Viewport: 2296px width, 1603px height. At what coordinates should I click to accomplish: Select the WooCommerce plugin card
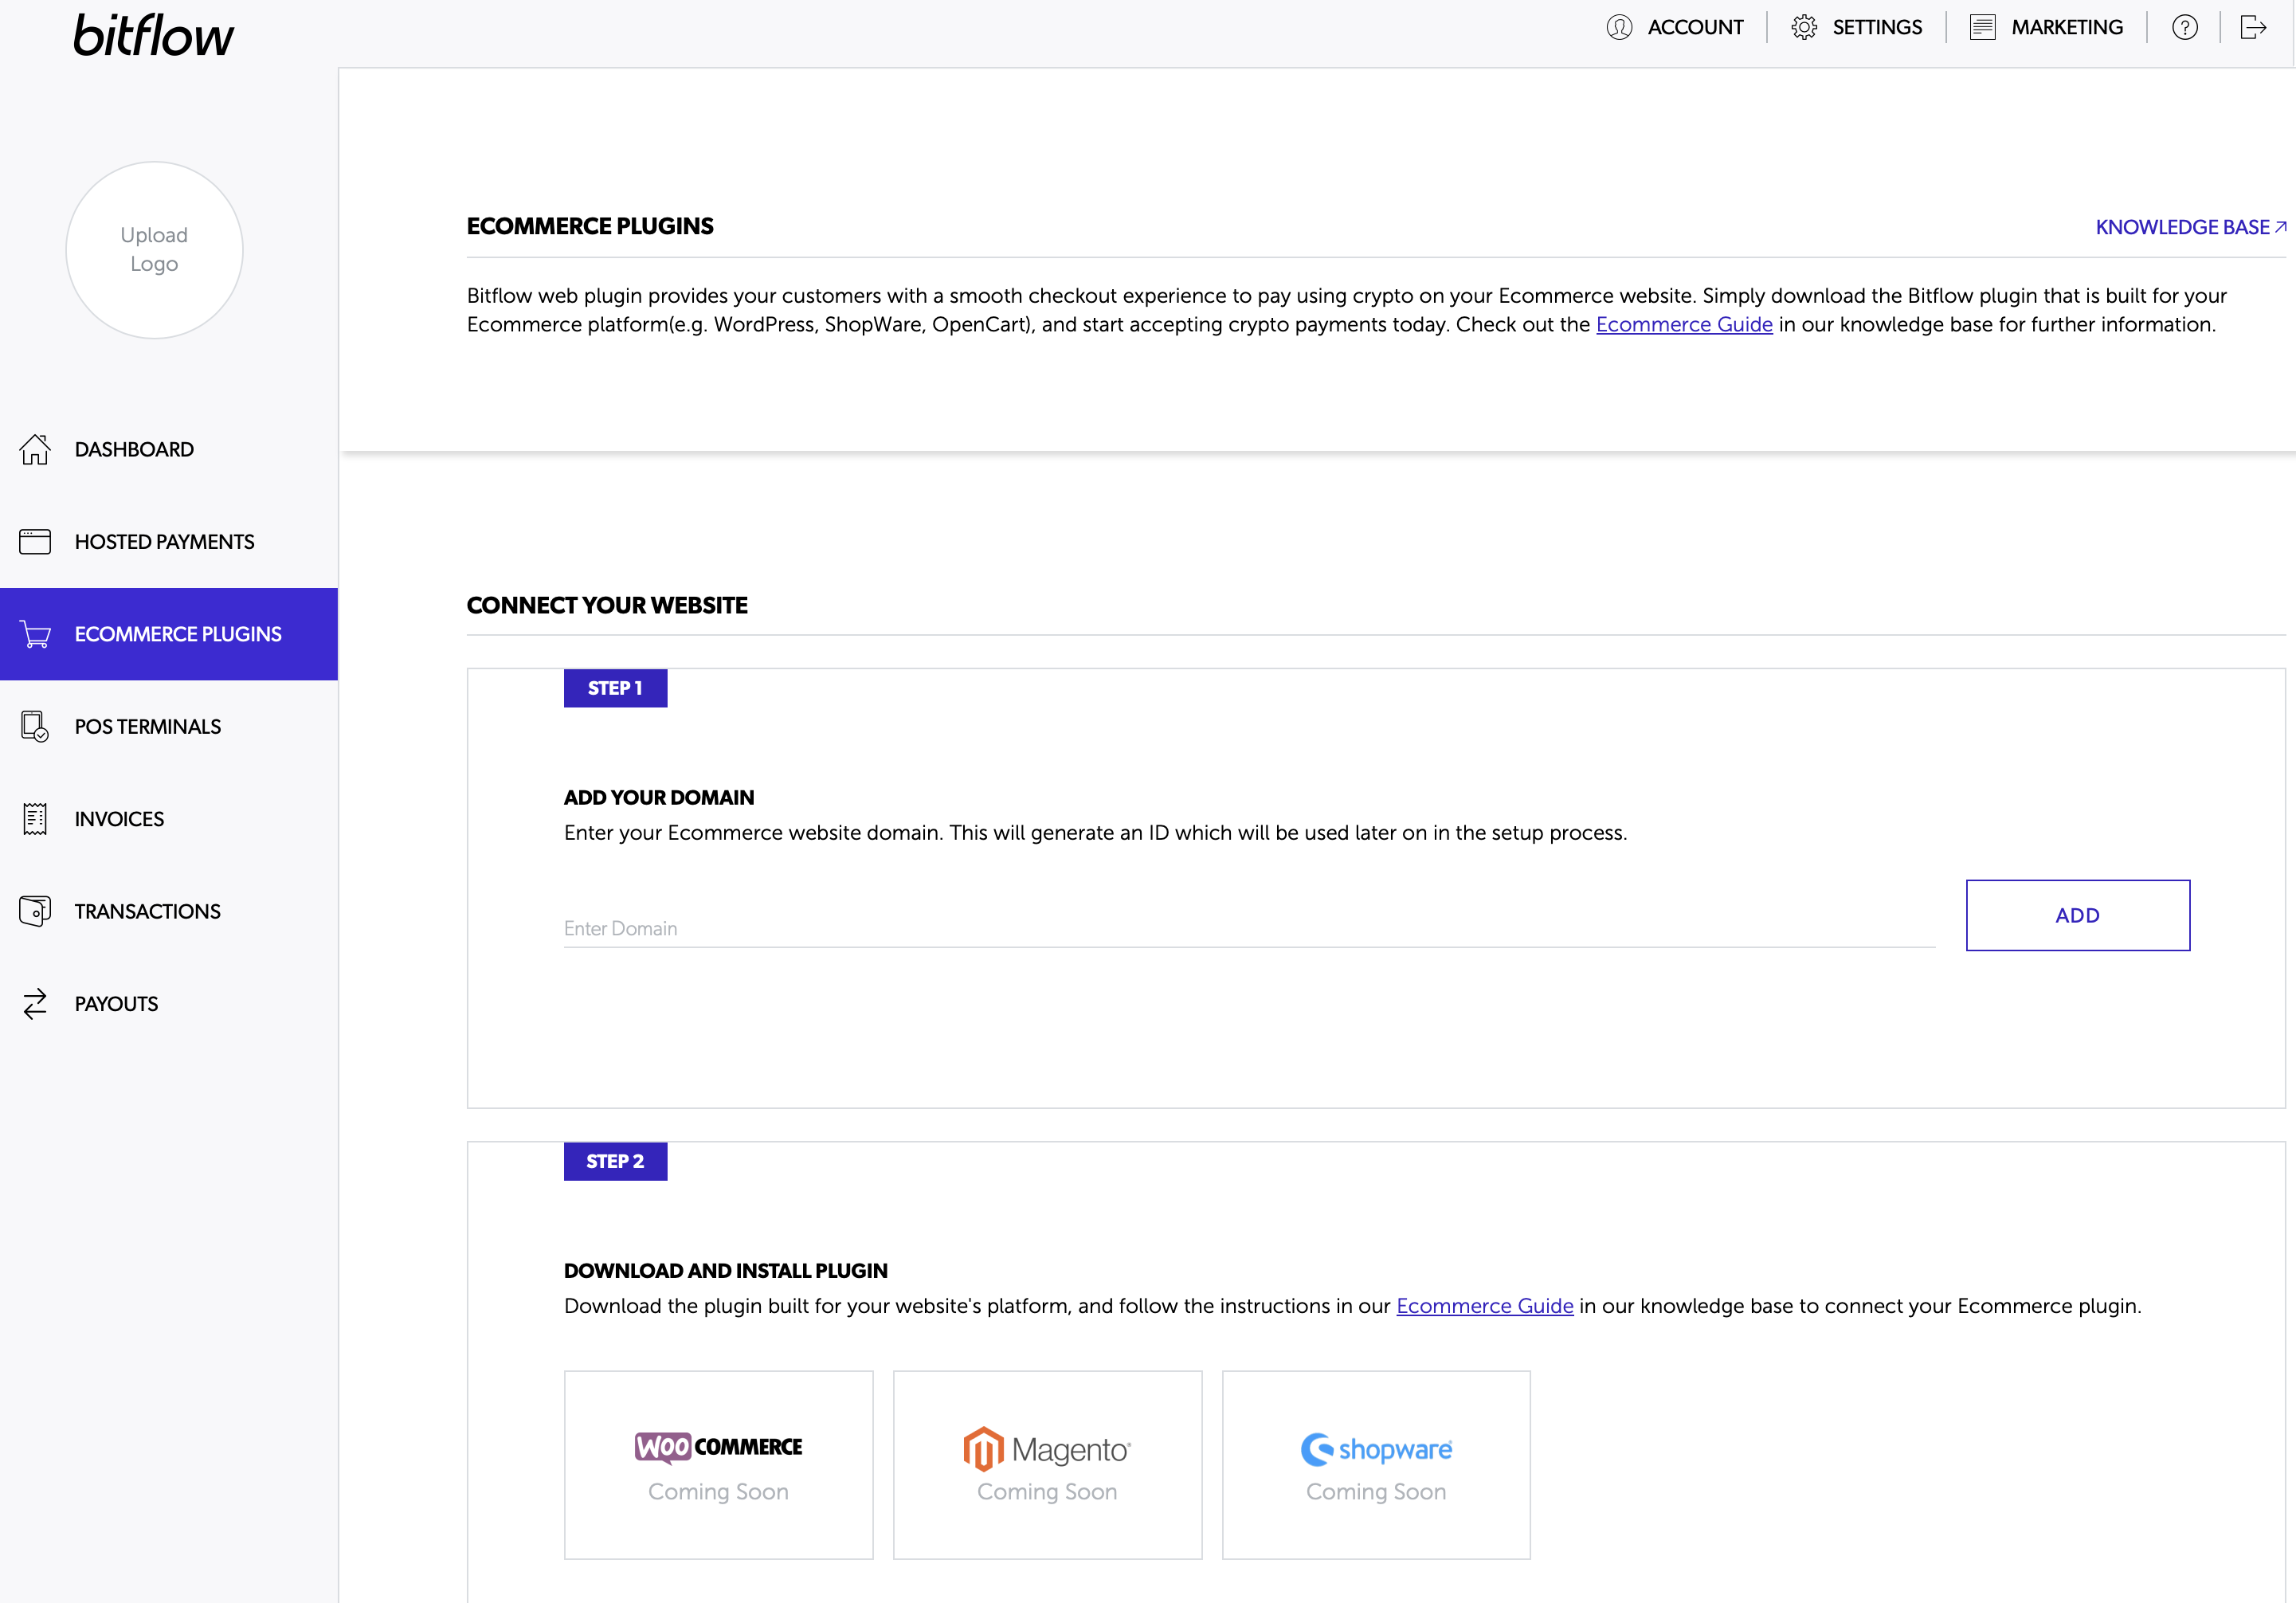coord(718,1464)
